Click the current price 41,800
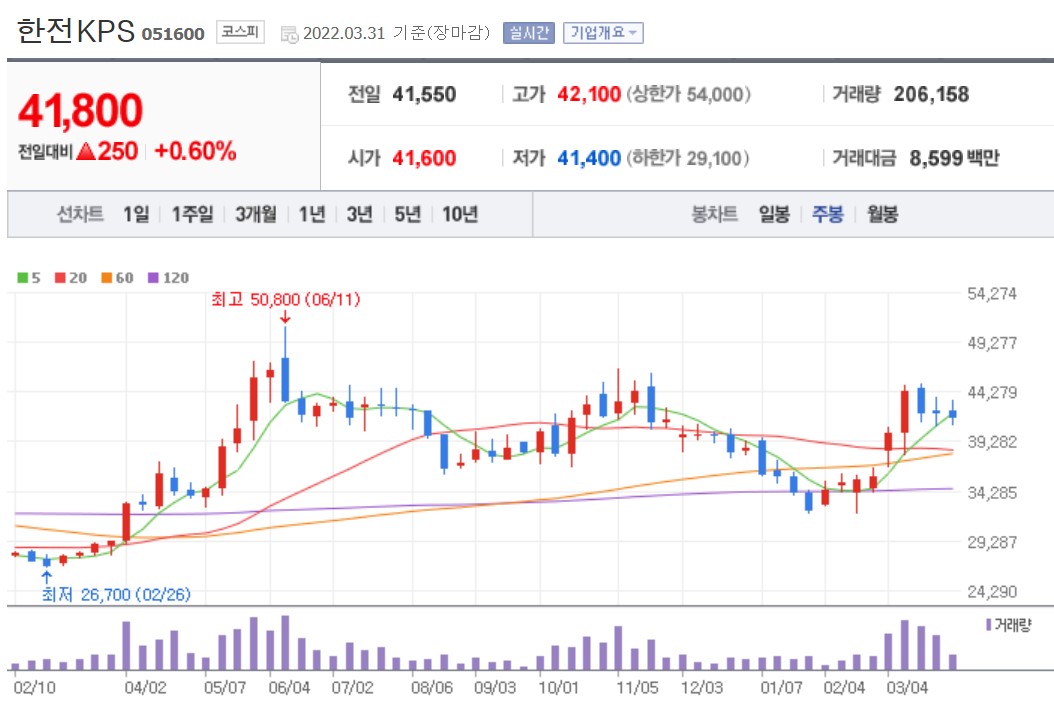The image size is (1054, 723). click(80, 110)
